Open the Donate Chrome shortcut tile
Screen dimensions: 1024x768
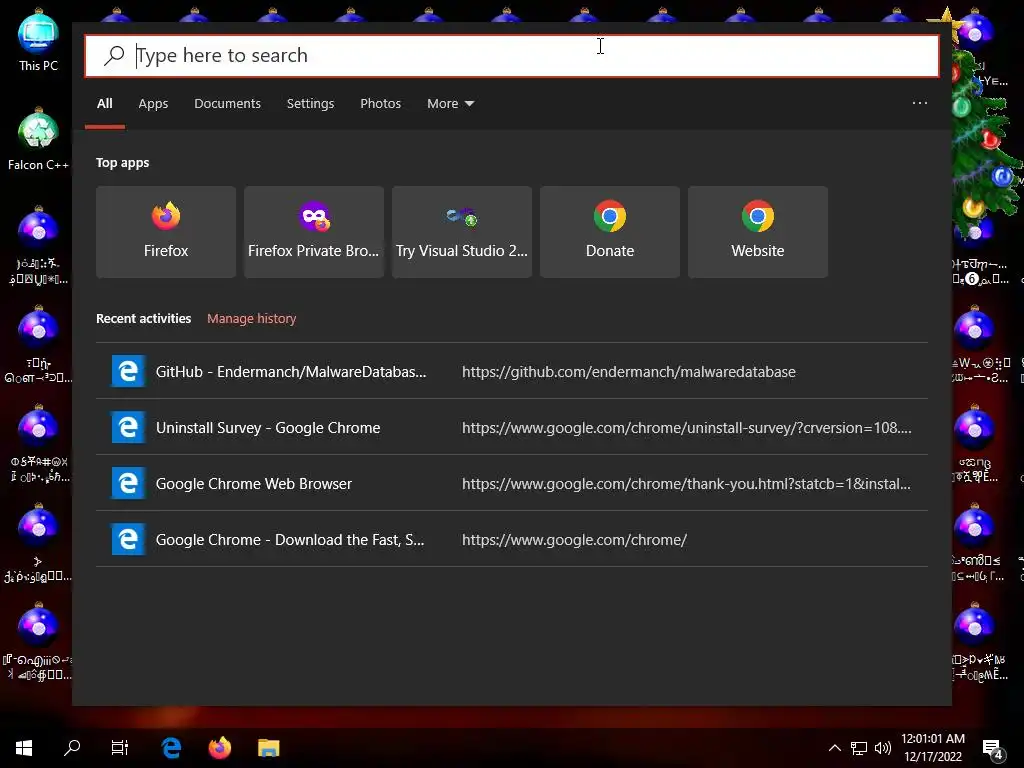(x=610, y=232)
